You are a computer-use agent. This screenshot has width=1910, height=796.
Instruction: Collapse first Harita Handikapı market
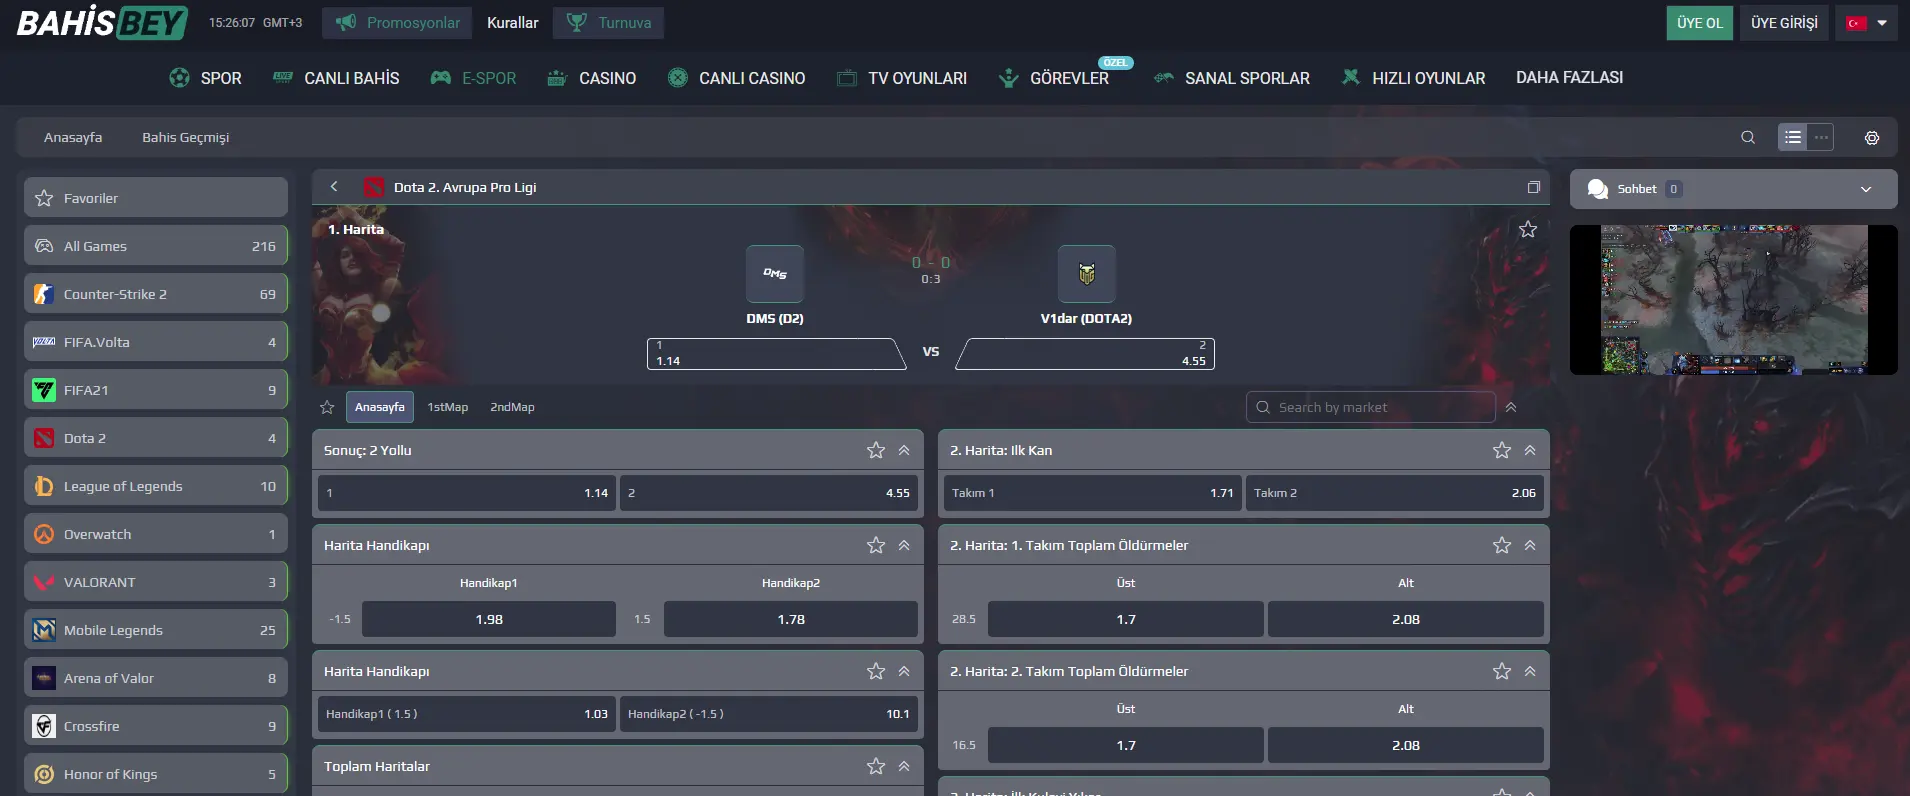tap(904, 545)
